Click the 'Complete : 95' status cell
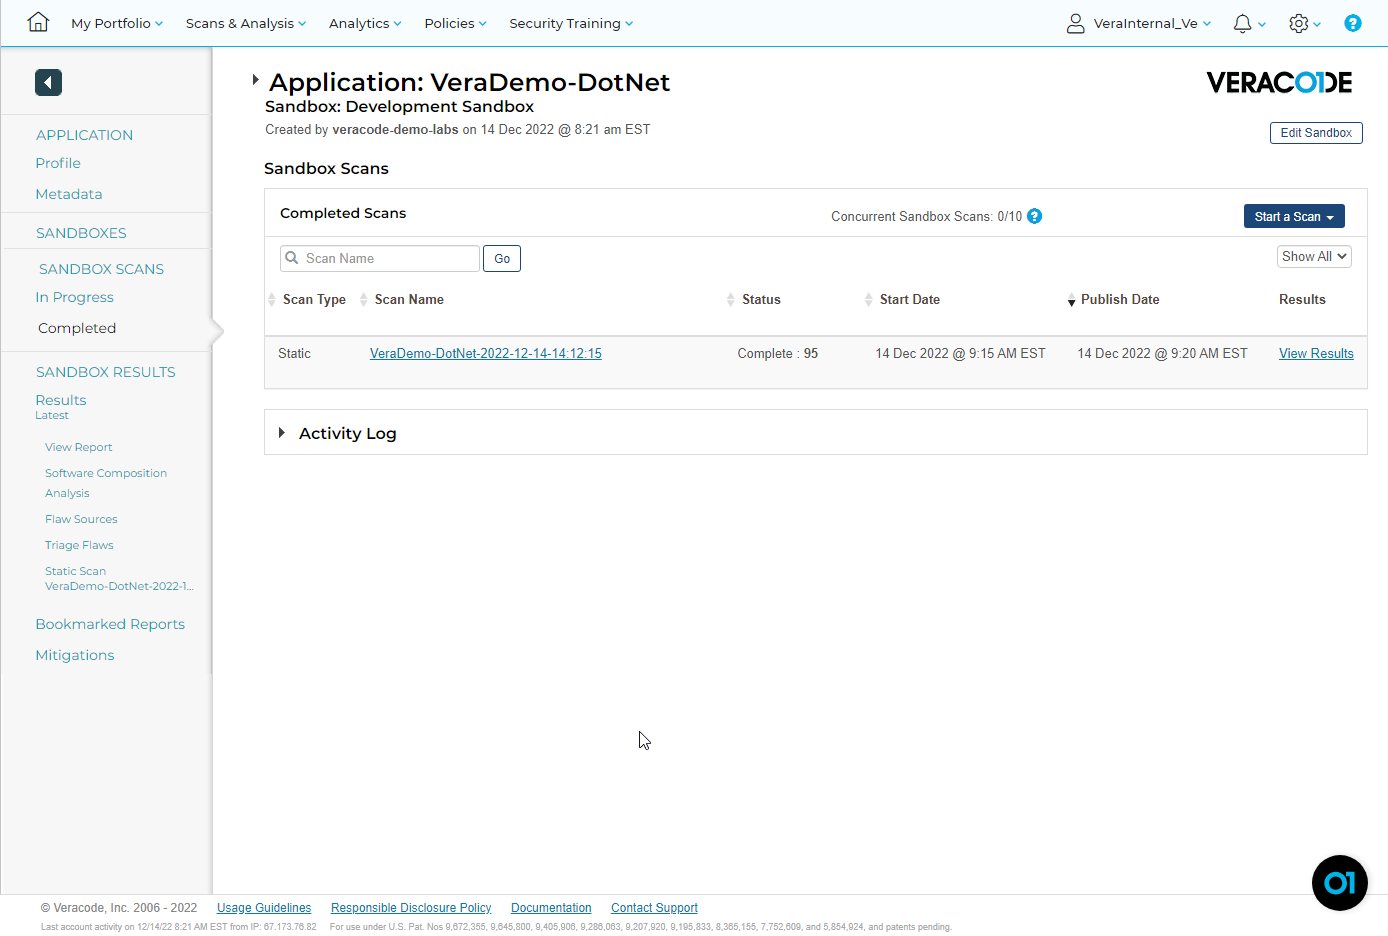The image size is (1388, 936). click(x=778, y=353)
